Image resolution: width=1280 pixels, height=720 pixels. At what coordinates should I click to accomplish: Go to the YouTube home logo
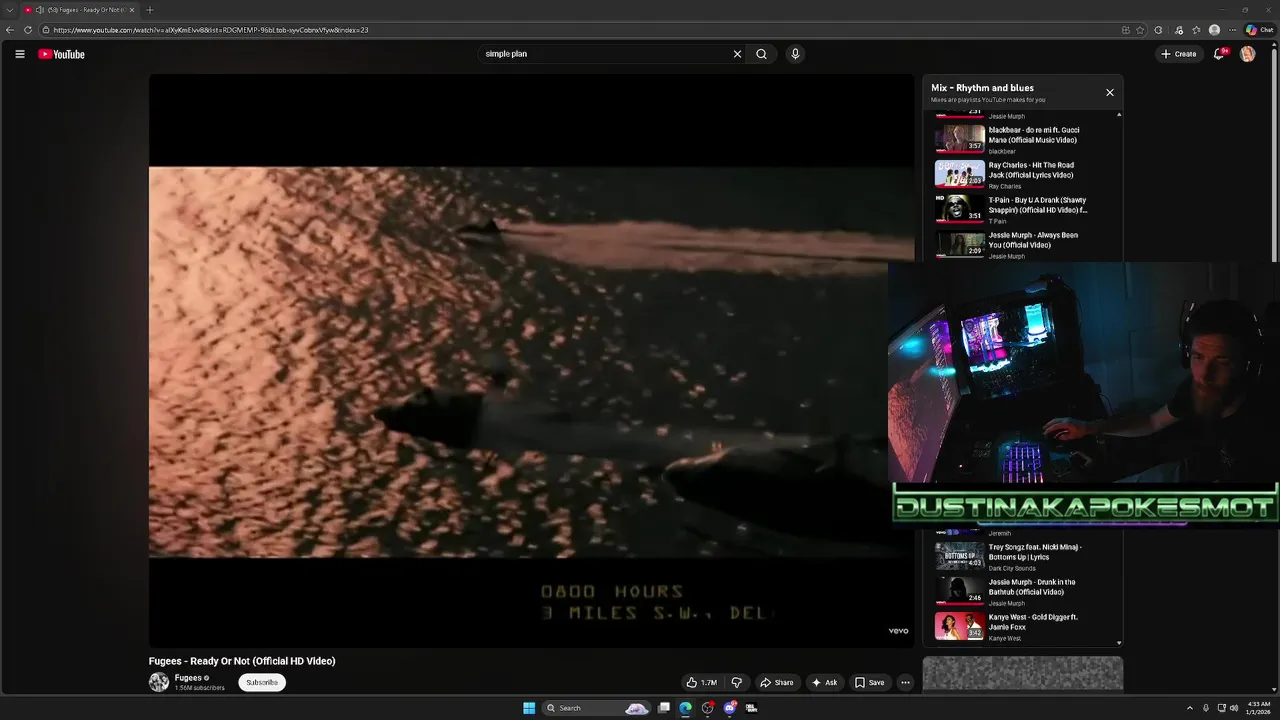point(61,54)
